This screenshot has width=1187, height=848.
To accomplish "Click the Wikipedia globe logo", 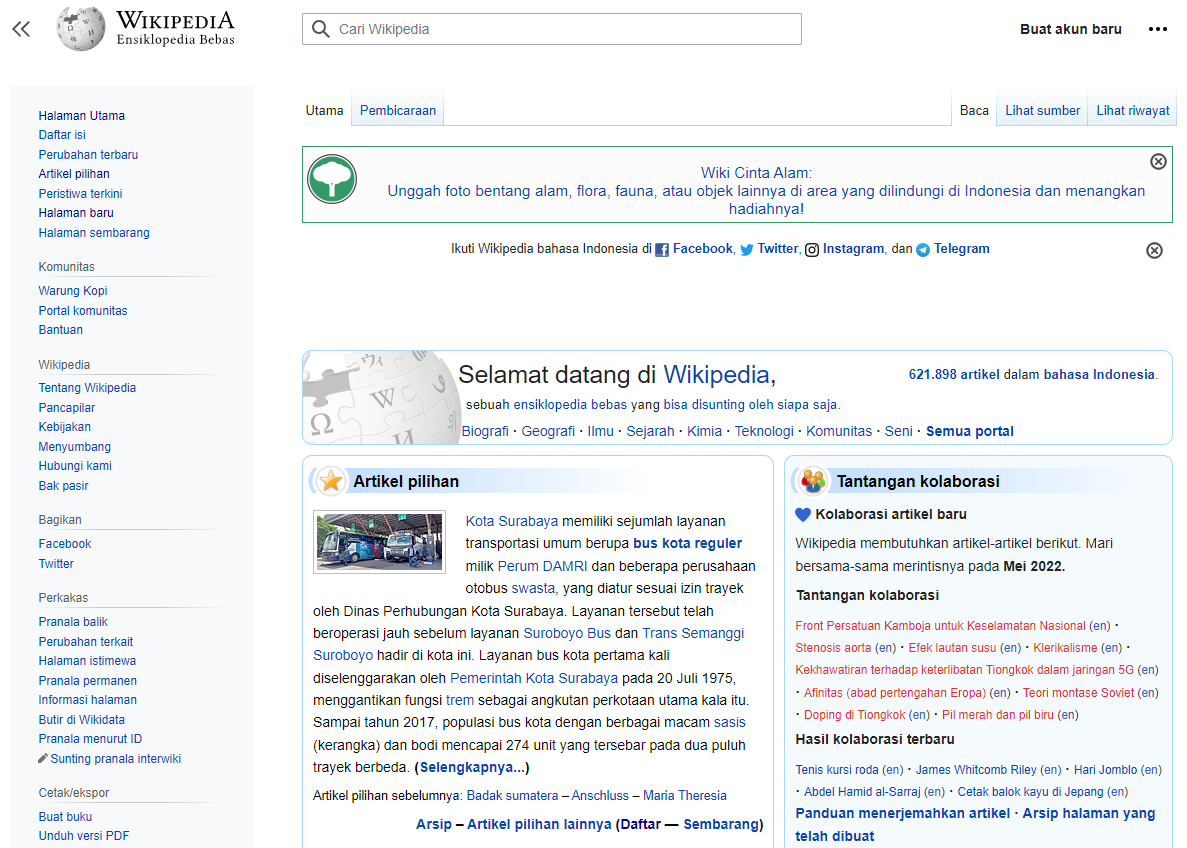I will pos(81,29).
